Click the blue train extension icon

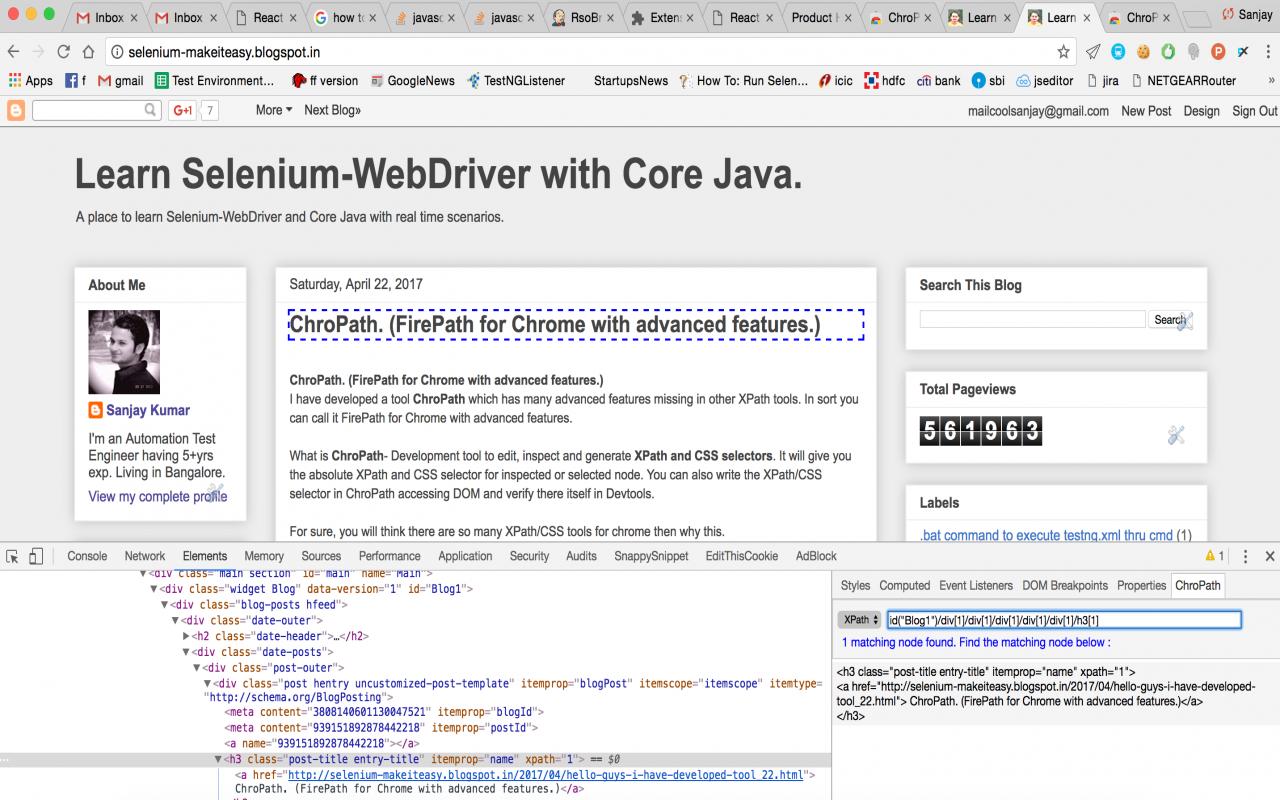coord(1118,51)
